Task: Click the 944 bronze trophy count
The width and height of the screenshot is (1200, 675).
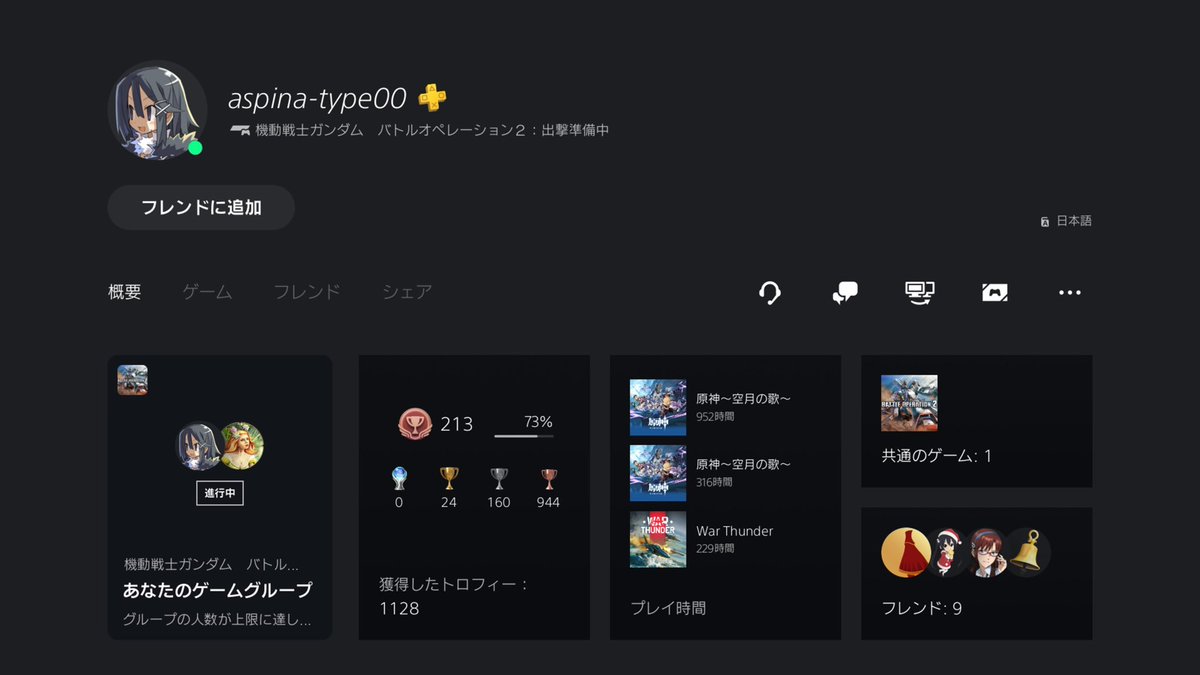Action: click(548, 502)
